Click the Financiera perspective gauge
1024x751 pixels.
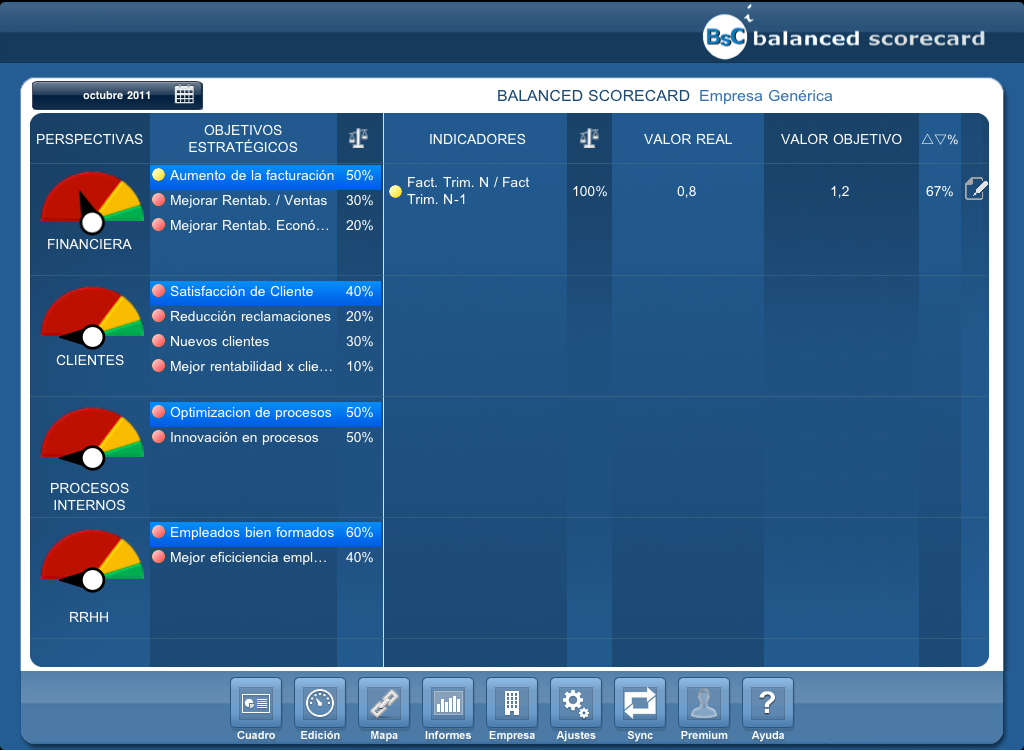click(91, 200)
